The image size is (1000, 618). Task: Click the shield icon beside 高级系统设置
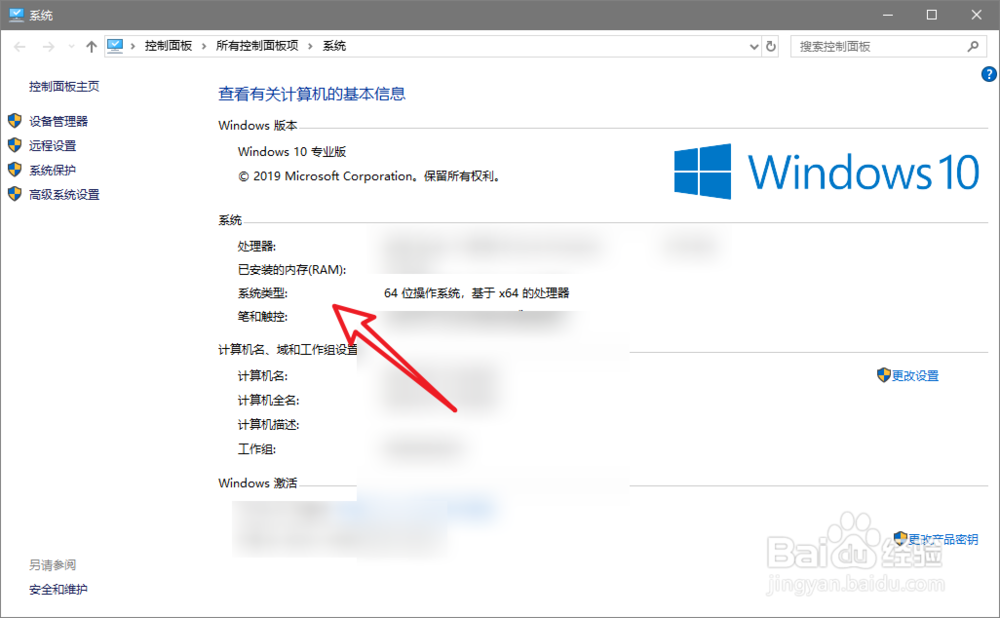tap(15, 194)
